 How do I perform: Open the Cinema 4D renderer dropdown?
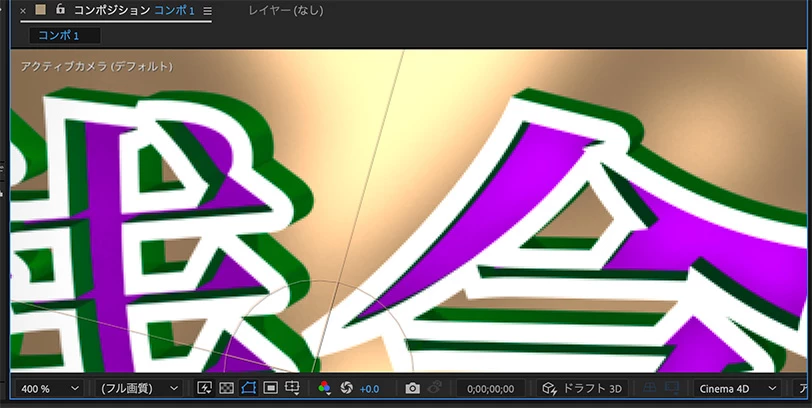click(x=737, y=388)
